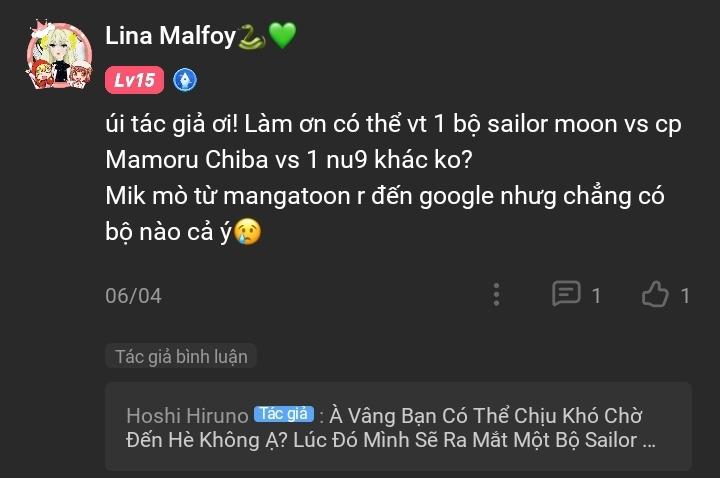Click the Lina Malfoy username
The height and width of the screenshot is (478, 720).
point(170,35)
